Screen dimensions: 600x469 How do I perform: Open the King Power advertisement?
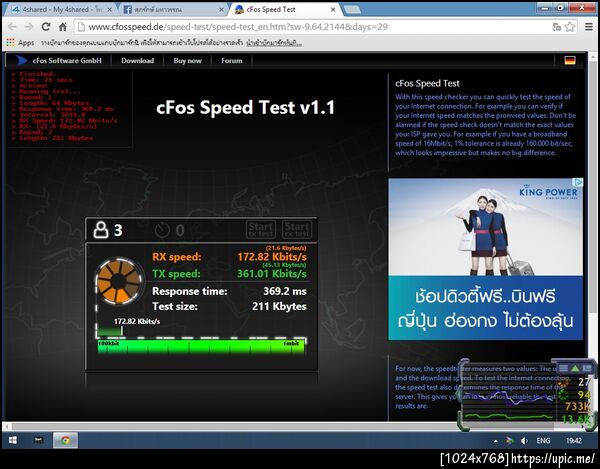[485, 259]
